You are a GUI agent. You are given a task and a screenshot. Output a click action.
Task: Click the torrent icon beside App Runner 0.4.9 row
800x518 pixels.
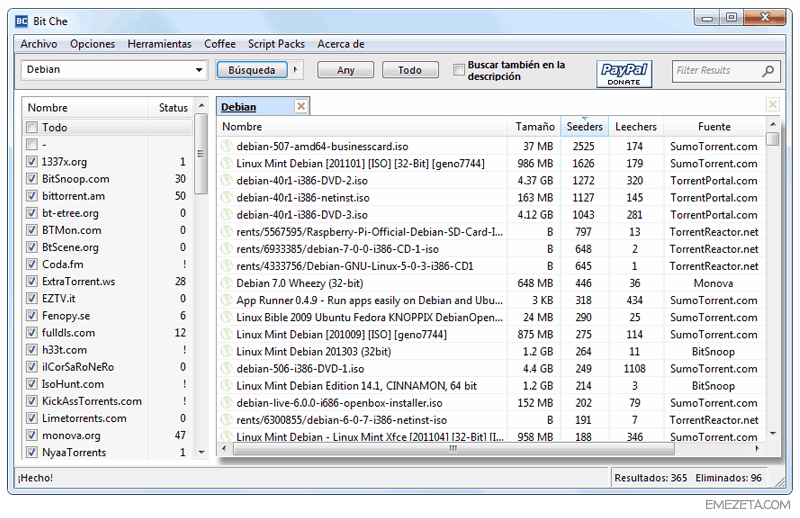[x=227, y=301]
